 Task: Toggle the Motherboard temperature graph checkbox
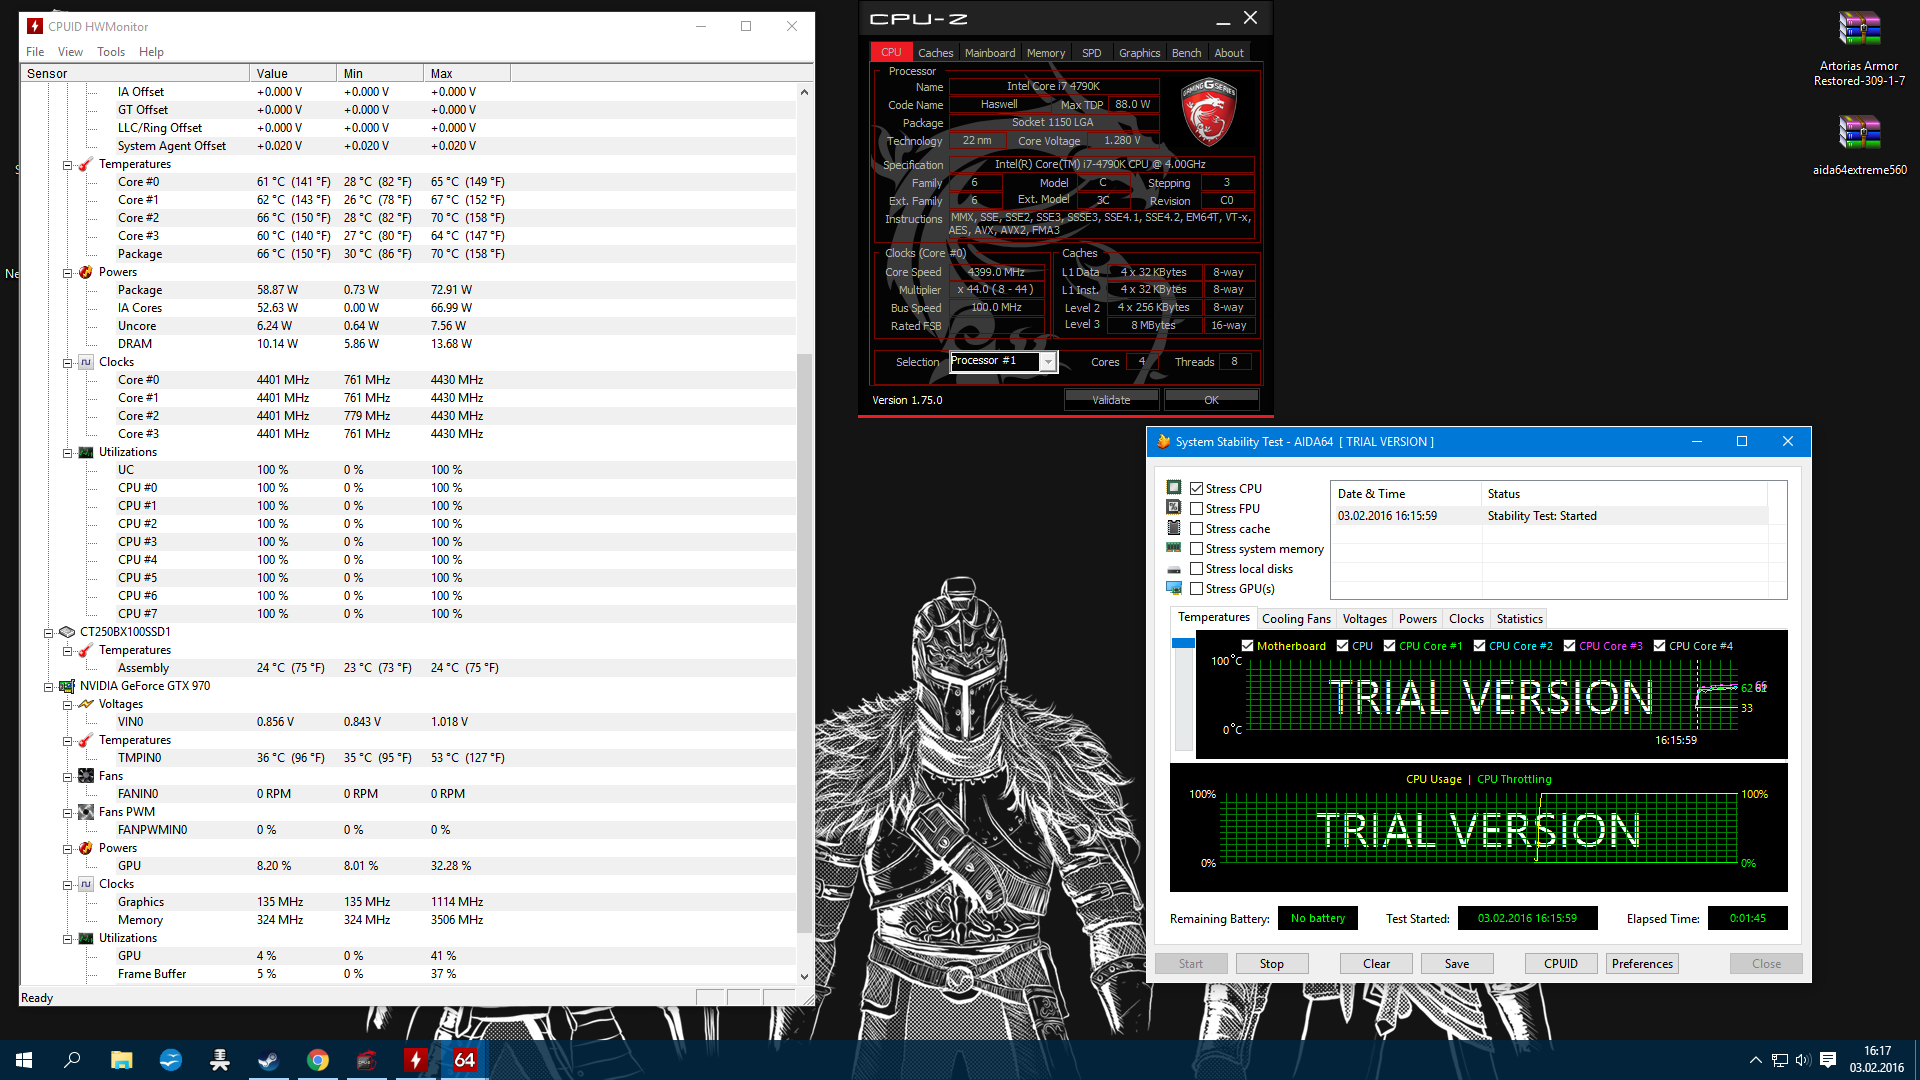[x=1247, y=646]
